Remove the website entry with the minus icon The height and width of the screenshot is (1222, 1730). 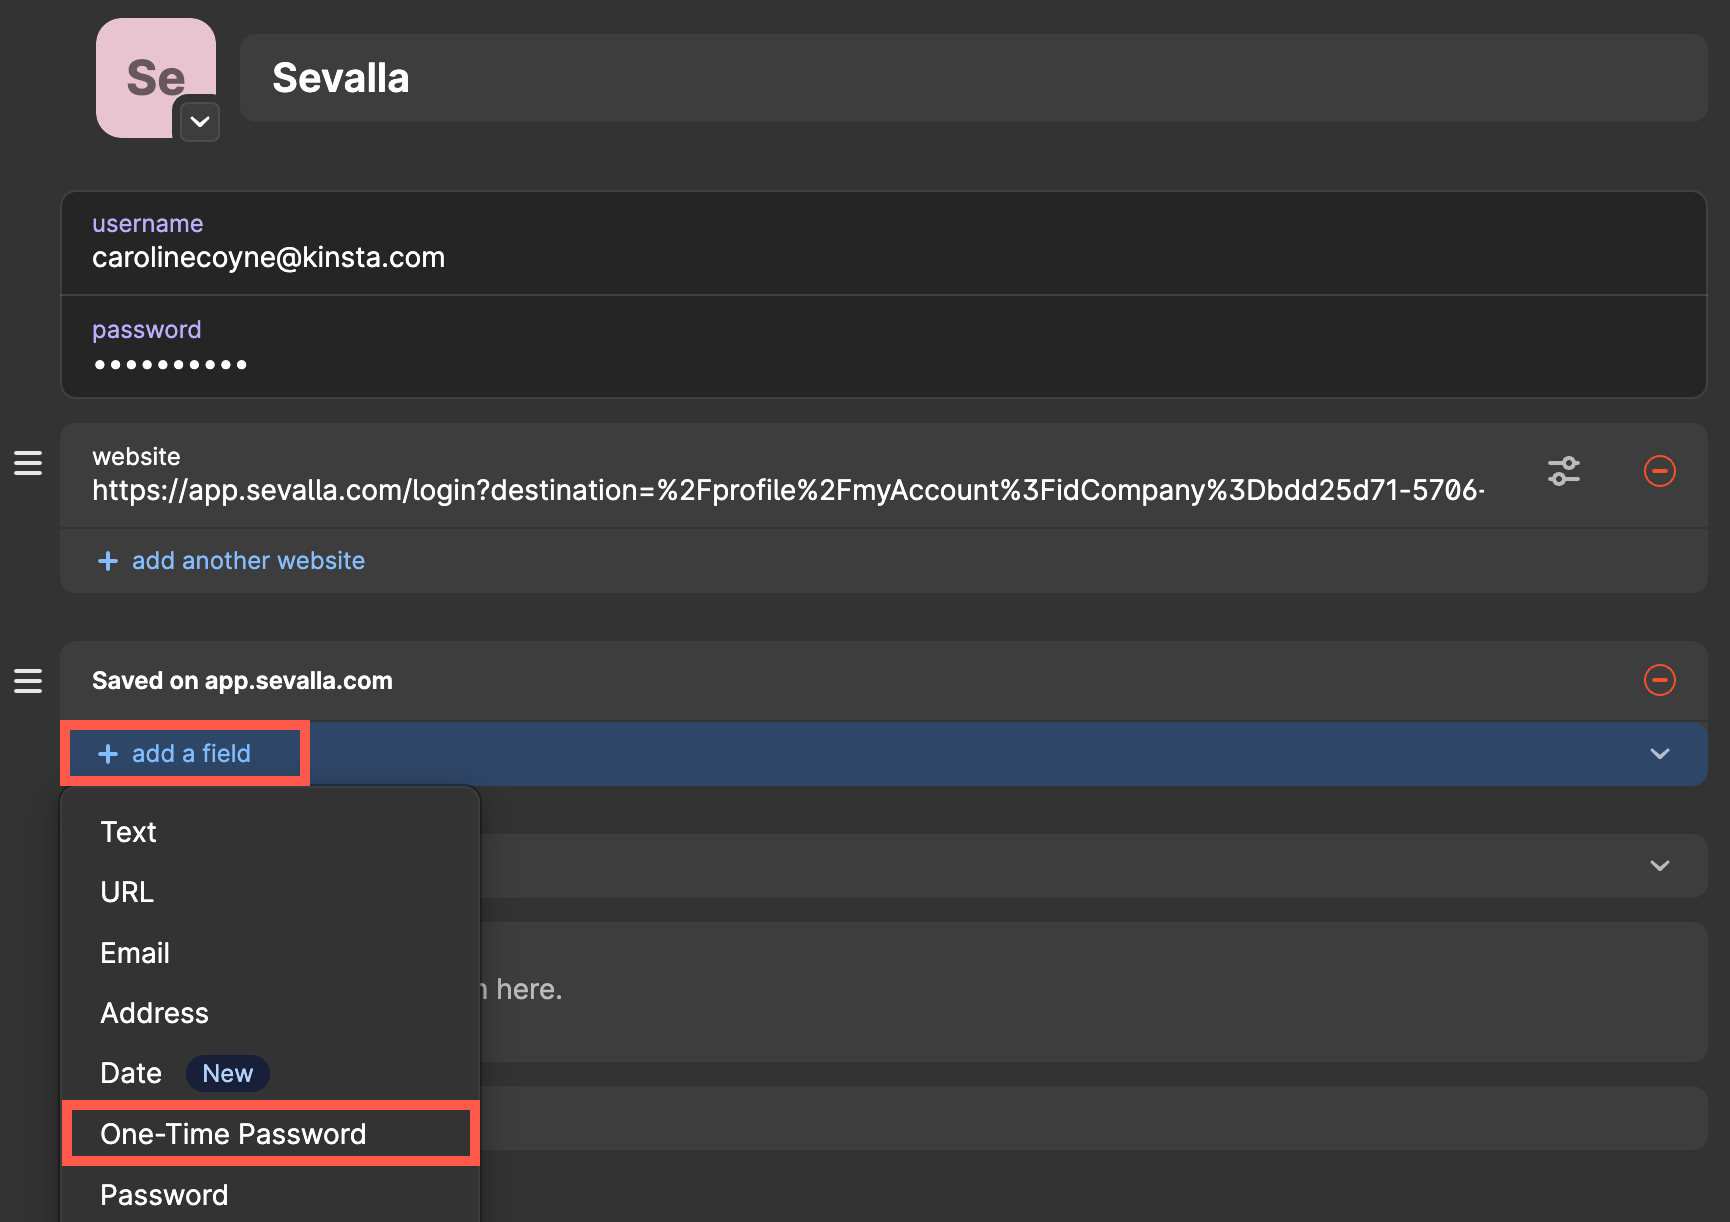(x=1660, y=471)
